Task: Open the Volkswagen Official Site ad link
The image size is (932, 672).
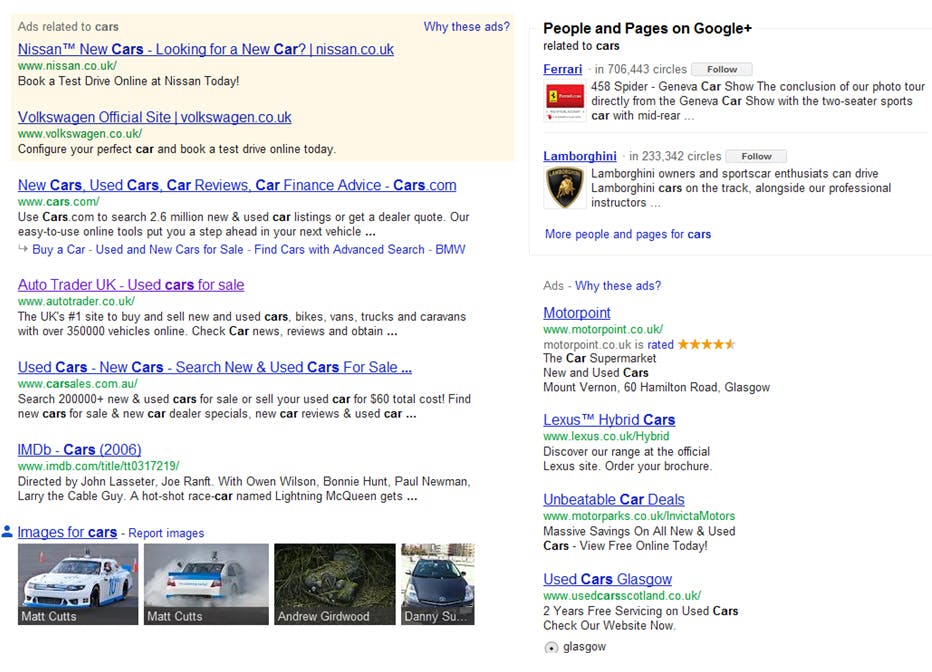Action: click(x=155, y=117)
